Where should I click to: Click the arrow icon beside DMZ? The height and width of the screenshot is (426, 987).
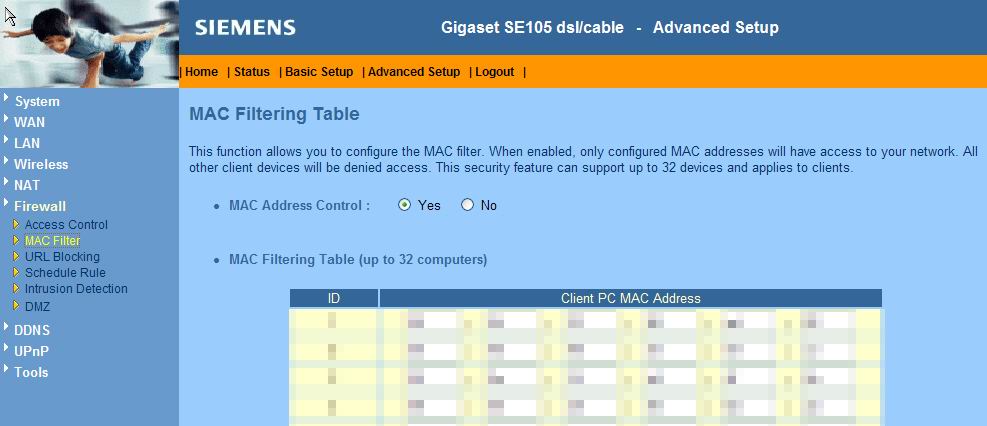tap(16, 306)
